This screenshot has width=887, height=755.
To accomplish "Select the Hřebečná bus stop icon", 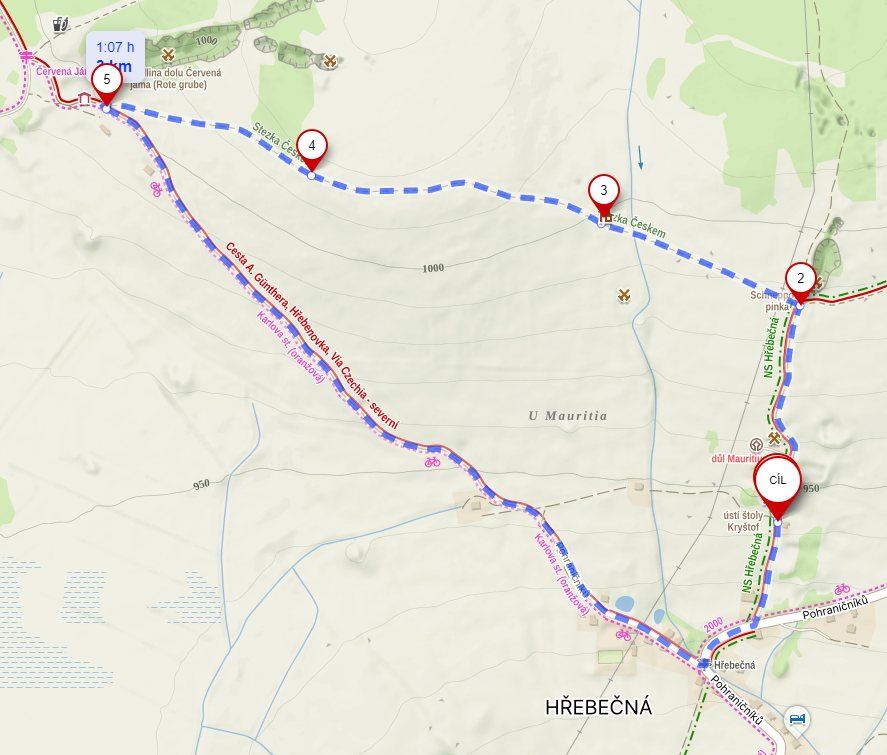I will tap(704, 664).
